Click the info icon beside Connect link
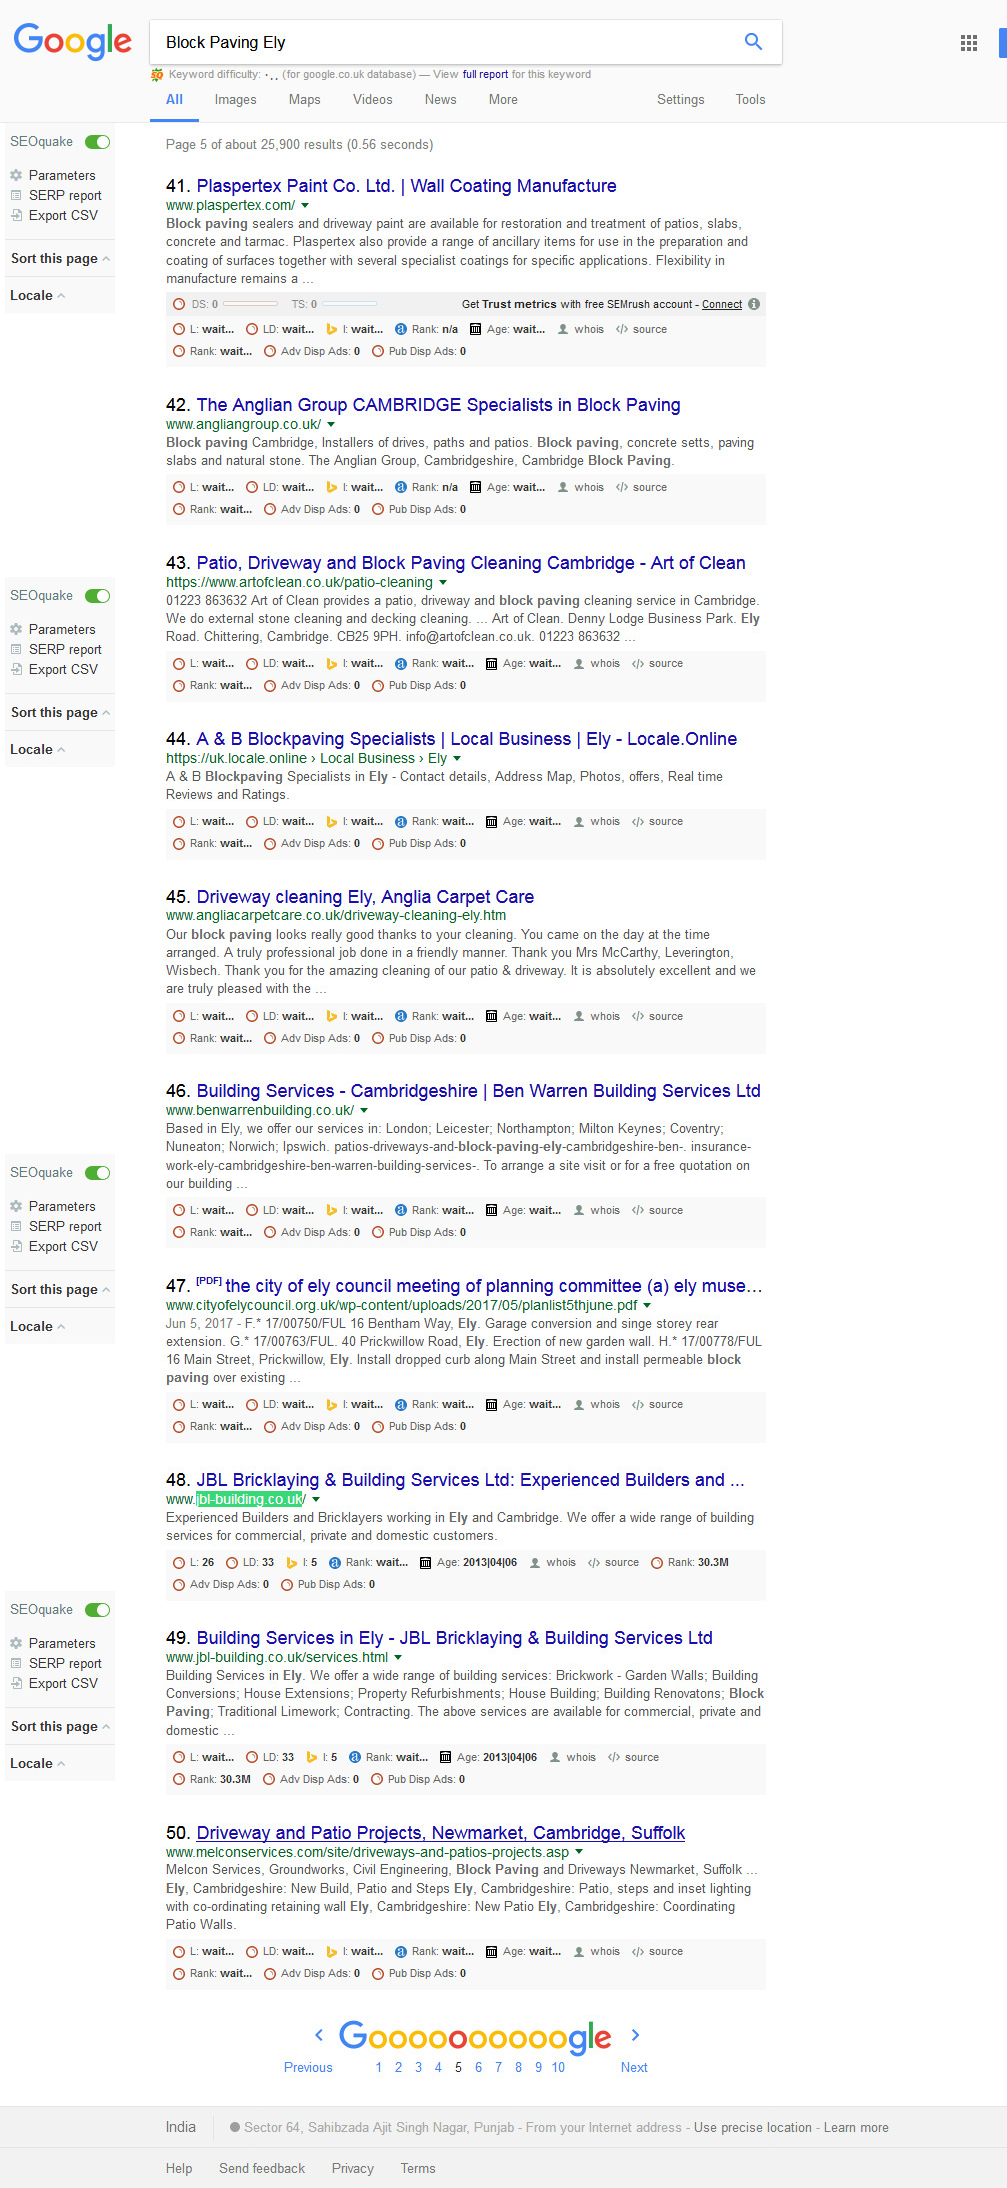The image size is (1007, 2188). point(754,304)
